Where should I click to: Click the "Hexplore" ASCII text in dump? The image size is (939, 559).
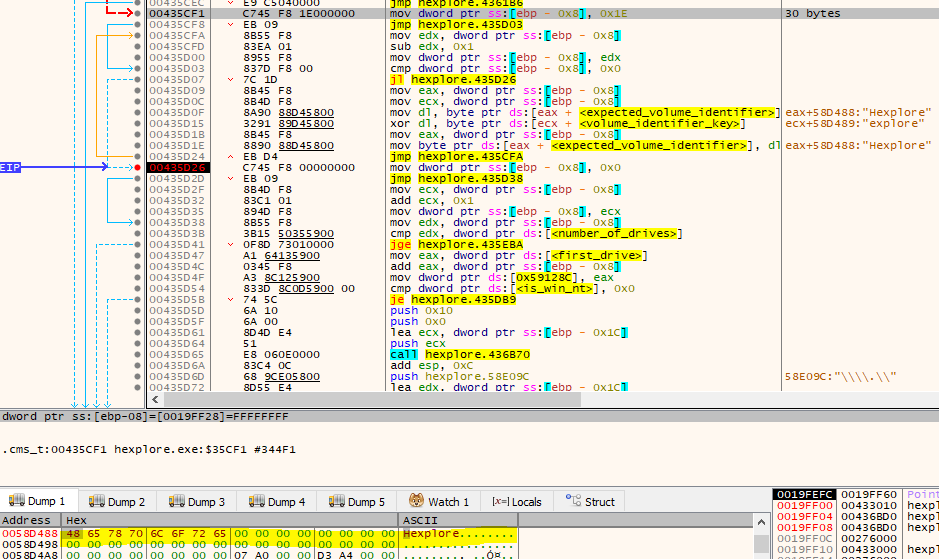point(431,533)
